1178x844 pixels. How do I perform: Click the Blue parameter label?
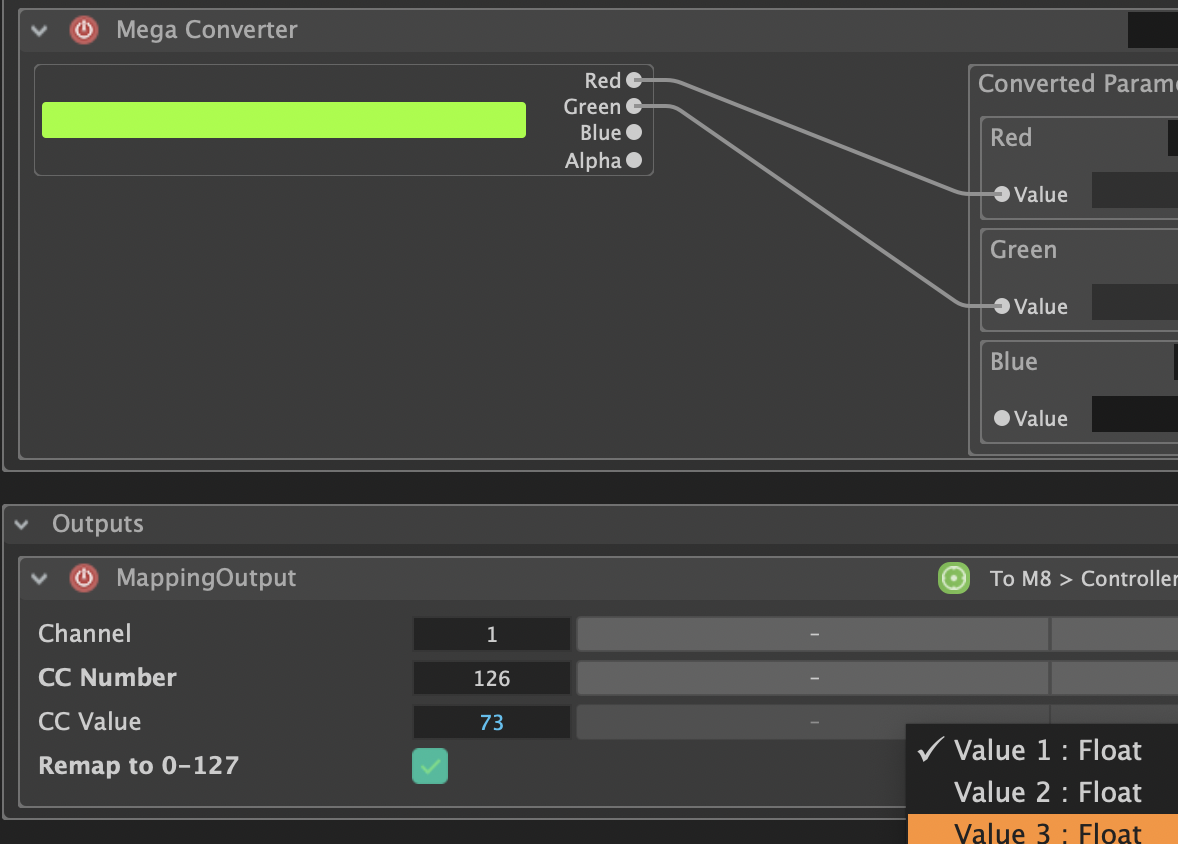(1013, 361)
